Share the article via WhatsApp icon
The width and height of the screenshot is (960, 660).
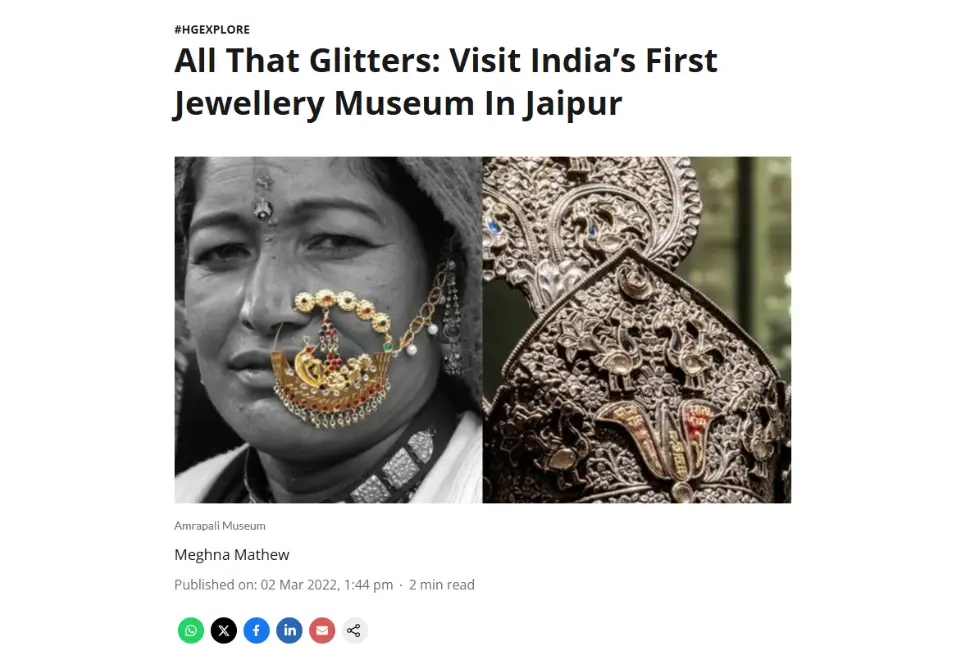pos(191,630)
